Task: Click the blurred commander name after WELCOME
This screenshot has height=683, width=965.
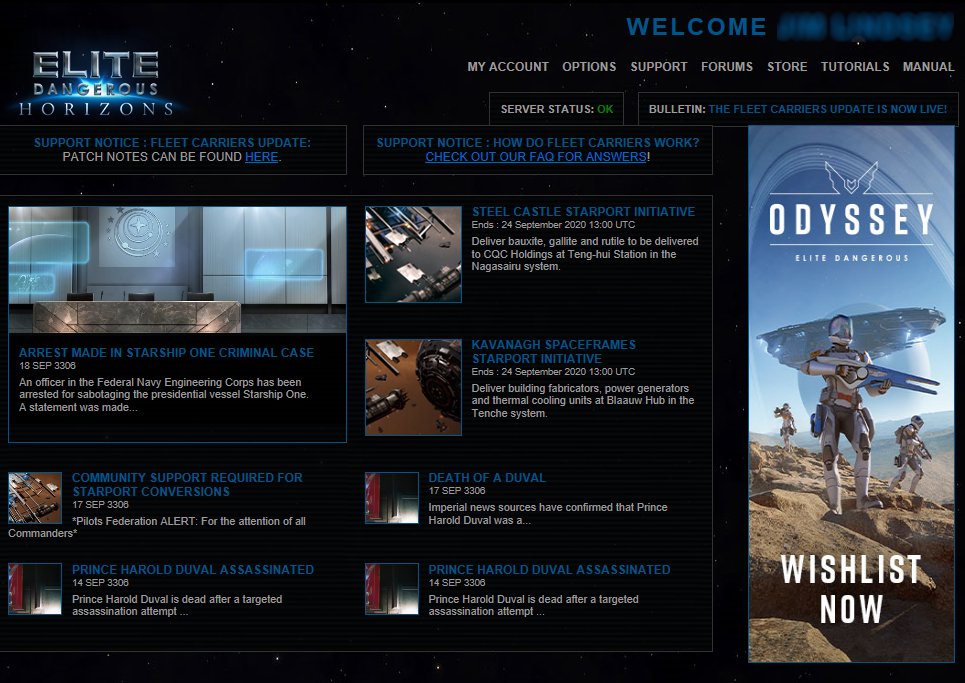Action: coord(865,27)
